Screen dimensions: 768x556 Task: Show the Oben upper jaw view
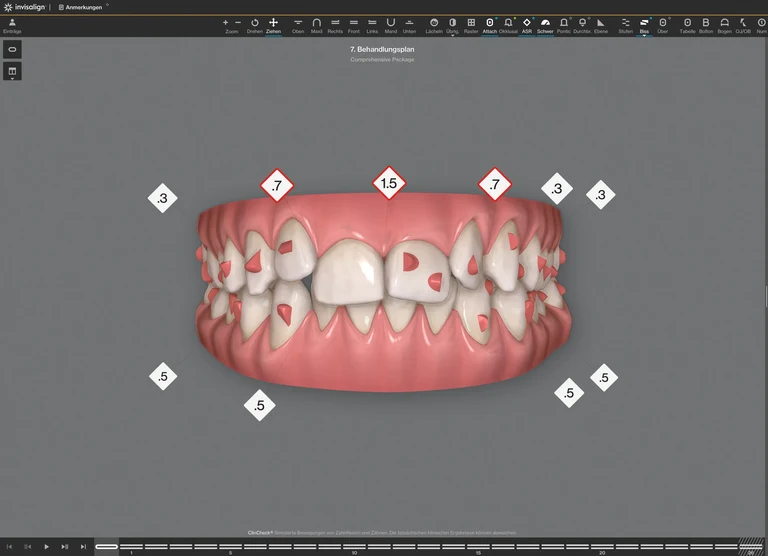point(298,22)
